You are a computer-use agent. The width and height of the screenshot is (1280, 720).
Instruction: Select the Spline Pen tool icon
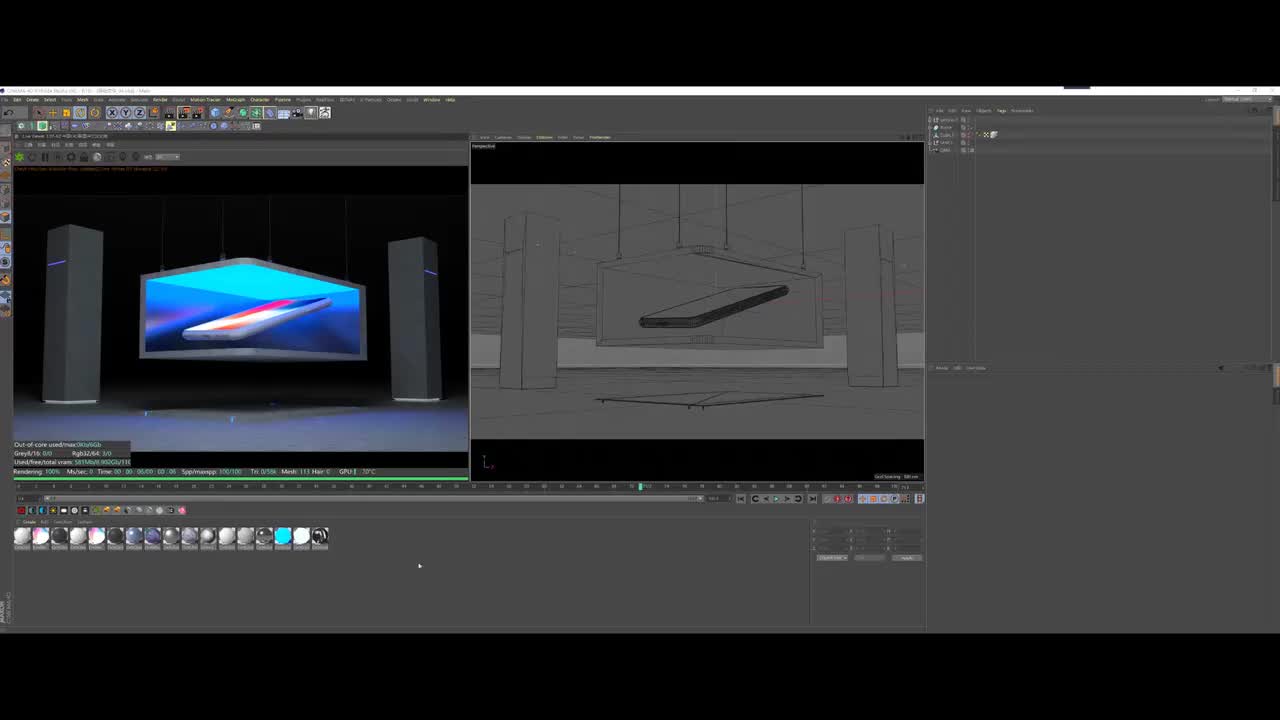tap(229, 113)
